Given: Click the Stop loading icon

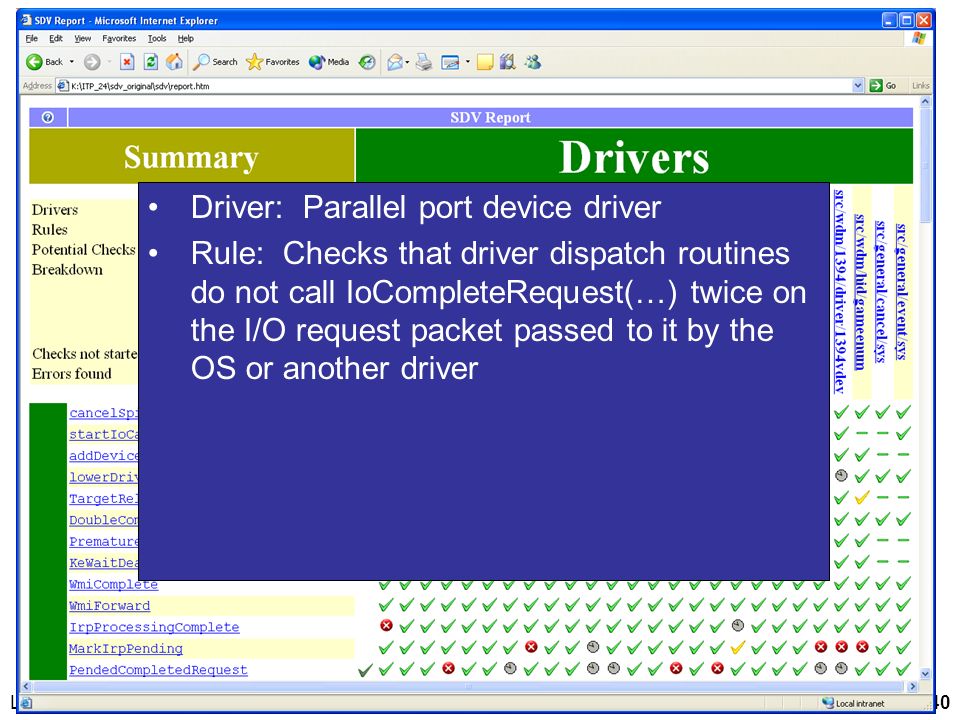Looking at the screenshot, I should (127, 62).
